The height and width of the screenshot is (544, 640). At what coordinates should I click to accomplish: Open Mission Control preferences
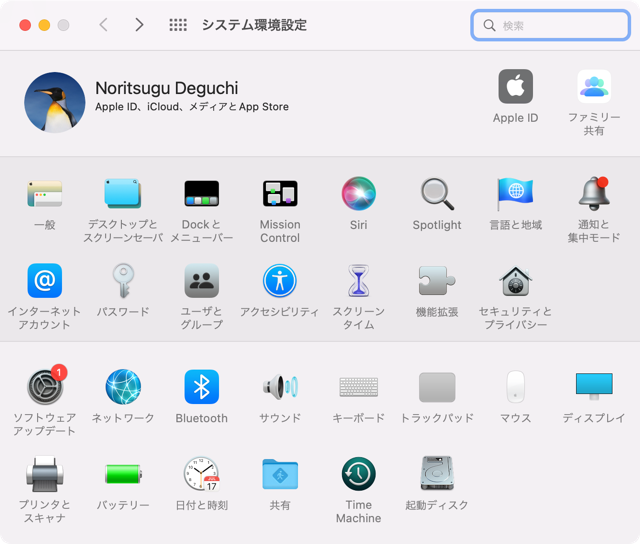(280, 194)
